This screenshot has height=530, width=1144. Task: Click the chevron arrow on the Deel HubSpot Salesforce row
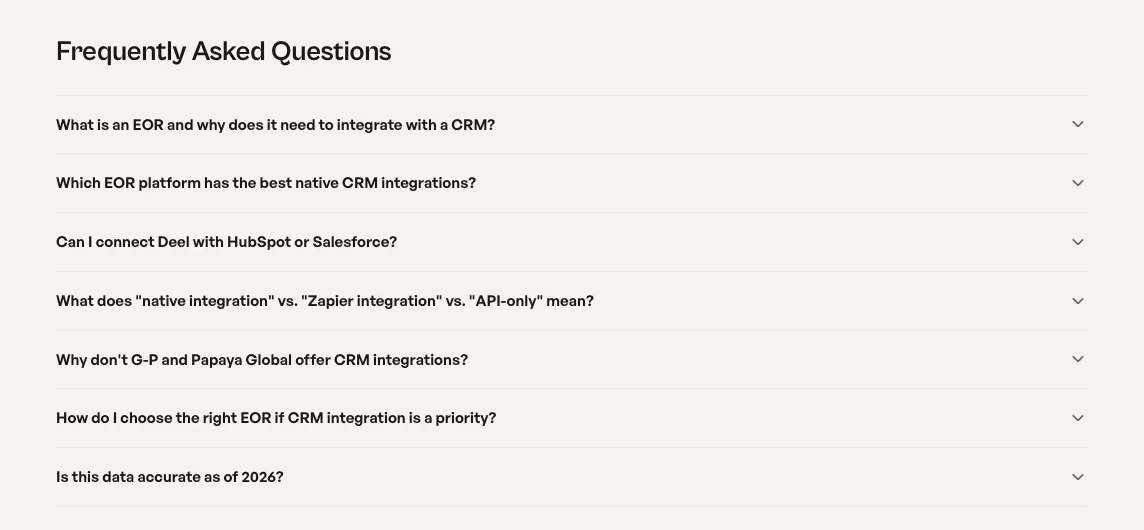1078,242
